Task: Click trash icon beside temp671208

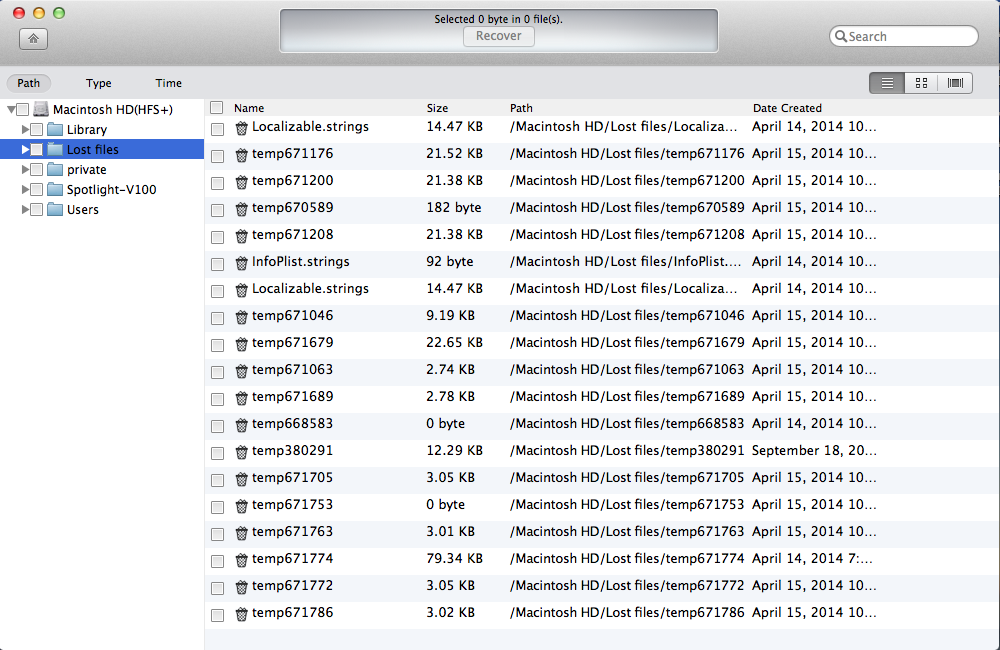Action: [241, 236]
